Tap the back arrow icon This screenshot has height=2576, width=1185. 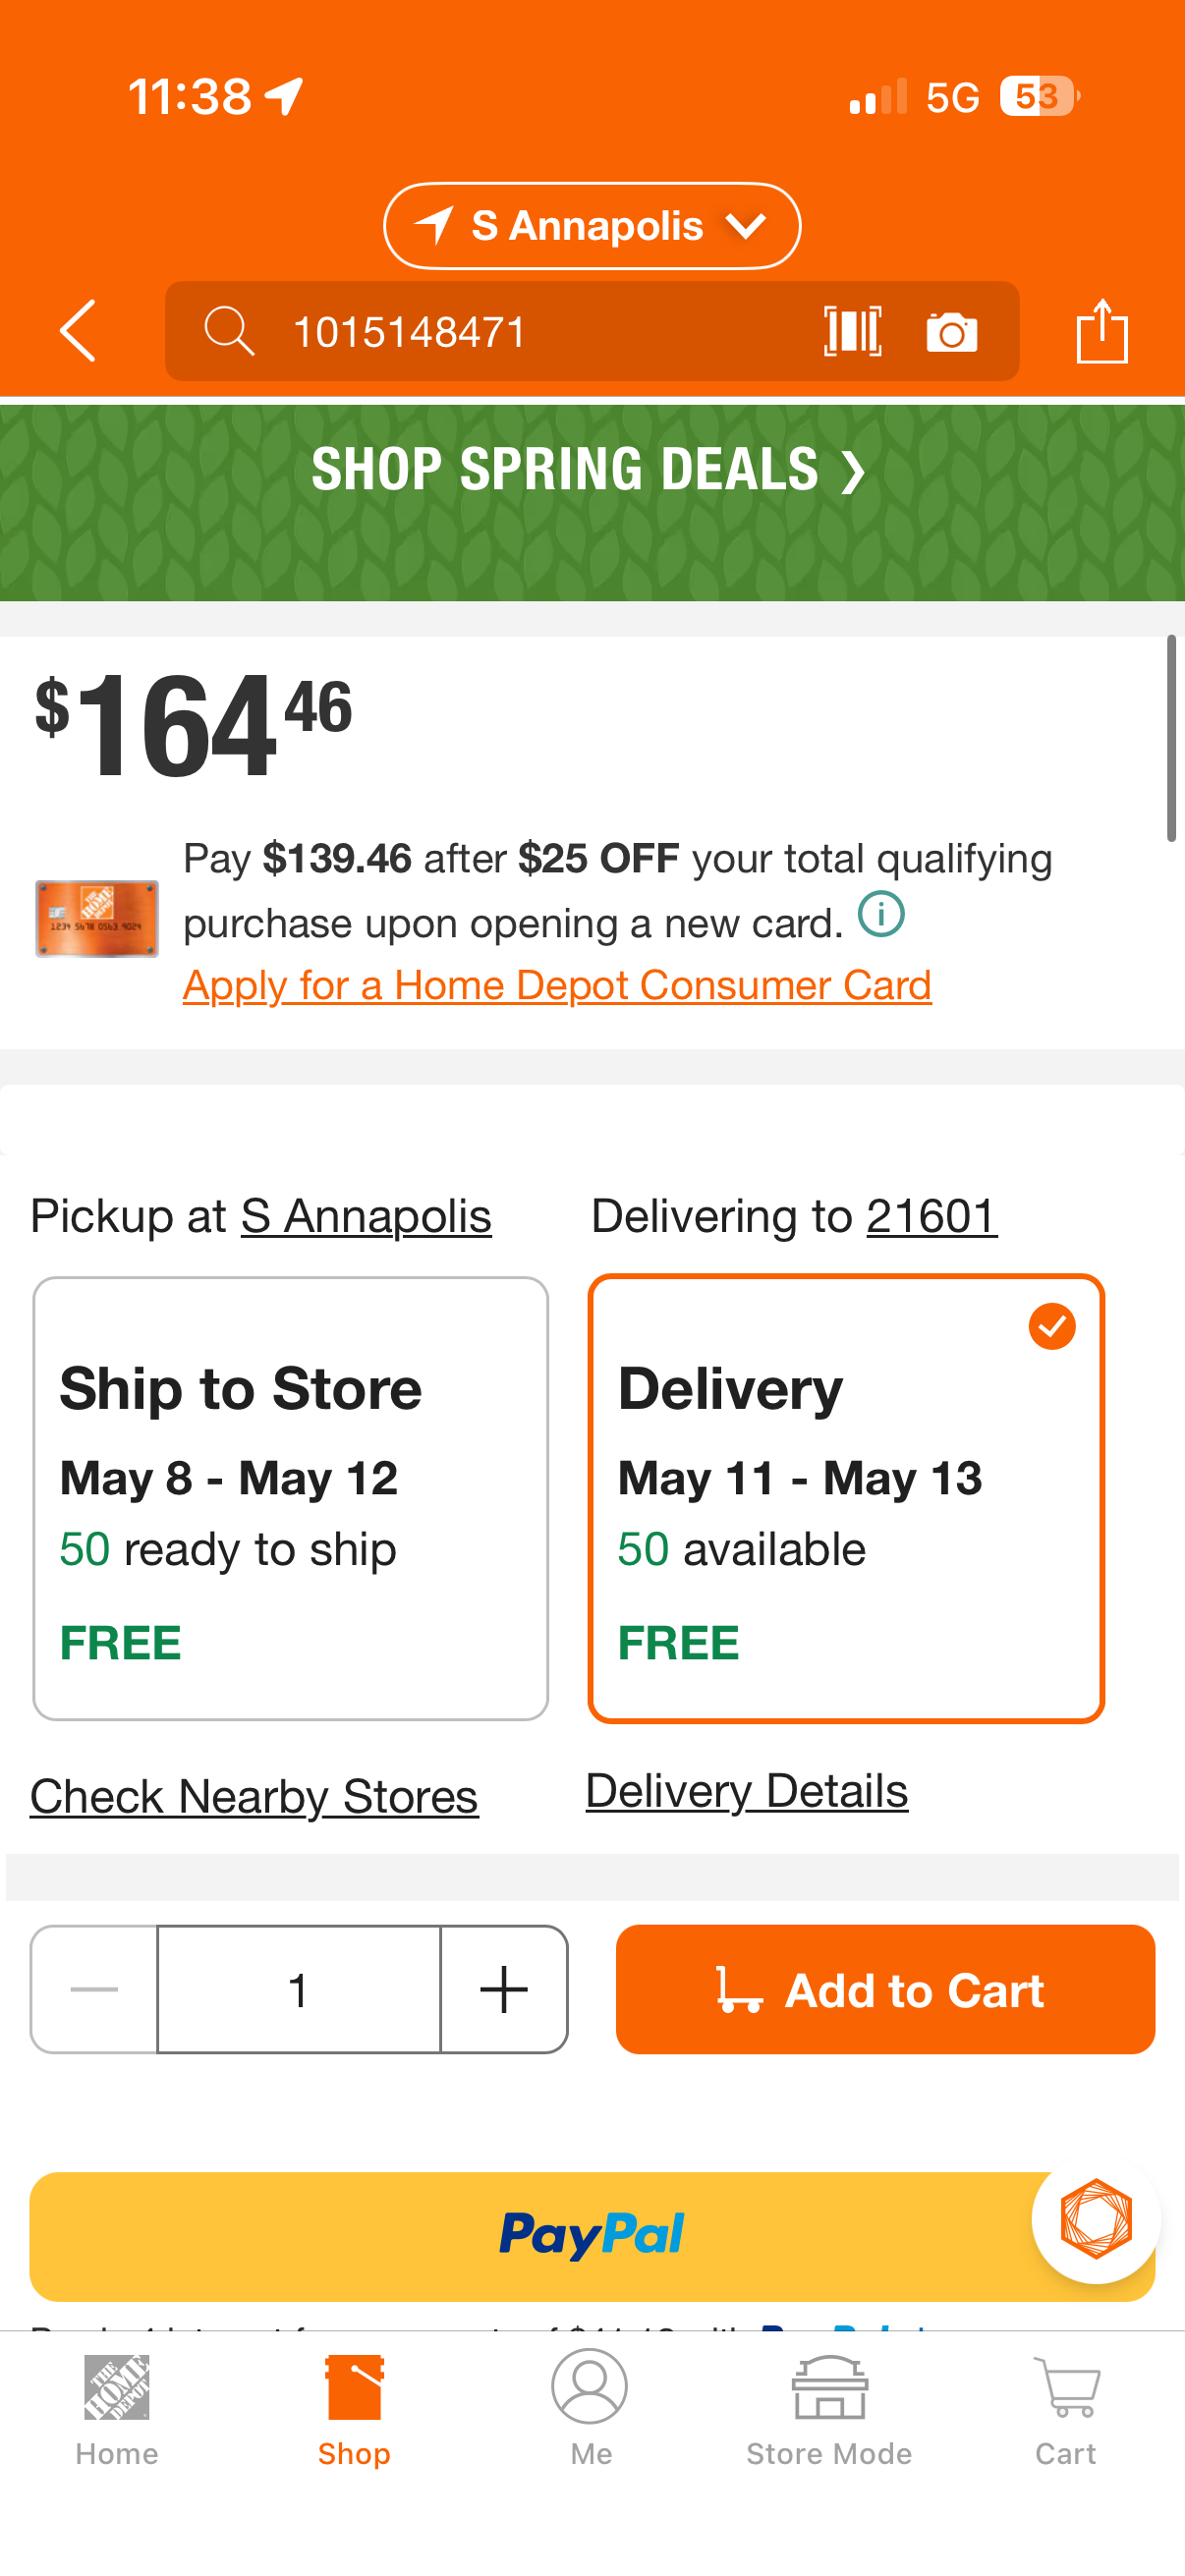tap(78, 331)
